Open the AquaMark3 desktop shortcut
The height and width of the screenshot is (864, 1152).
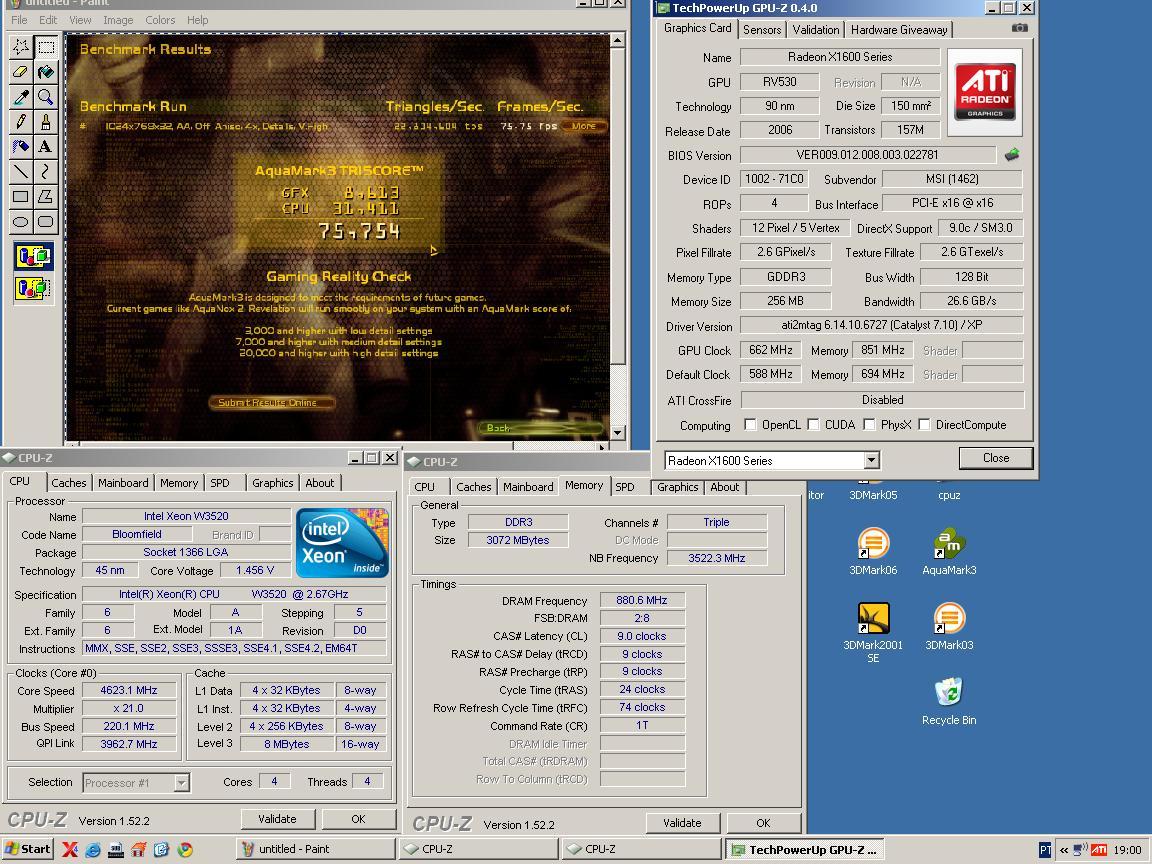coord(948,552)
